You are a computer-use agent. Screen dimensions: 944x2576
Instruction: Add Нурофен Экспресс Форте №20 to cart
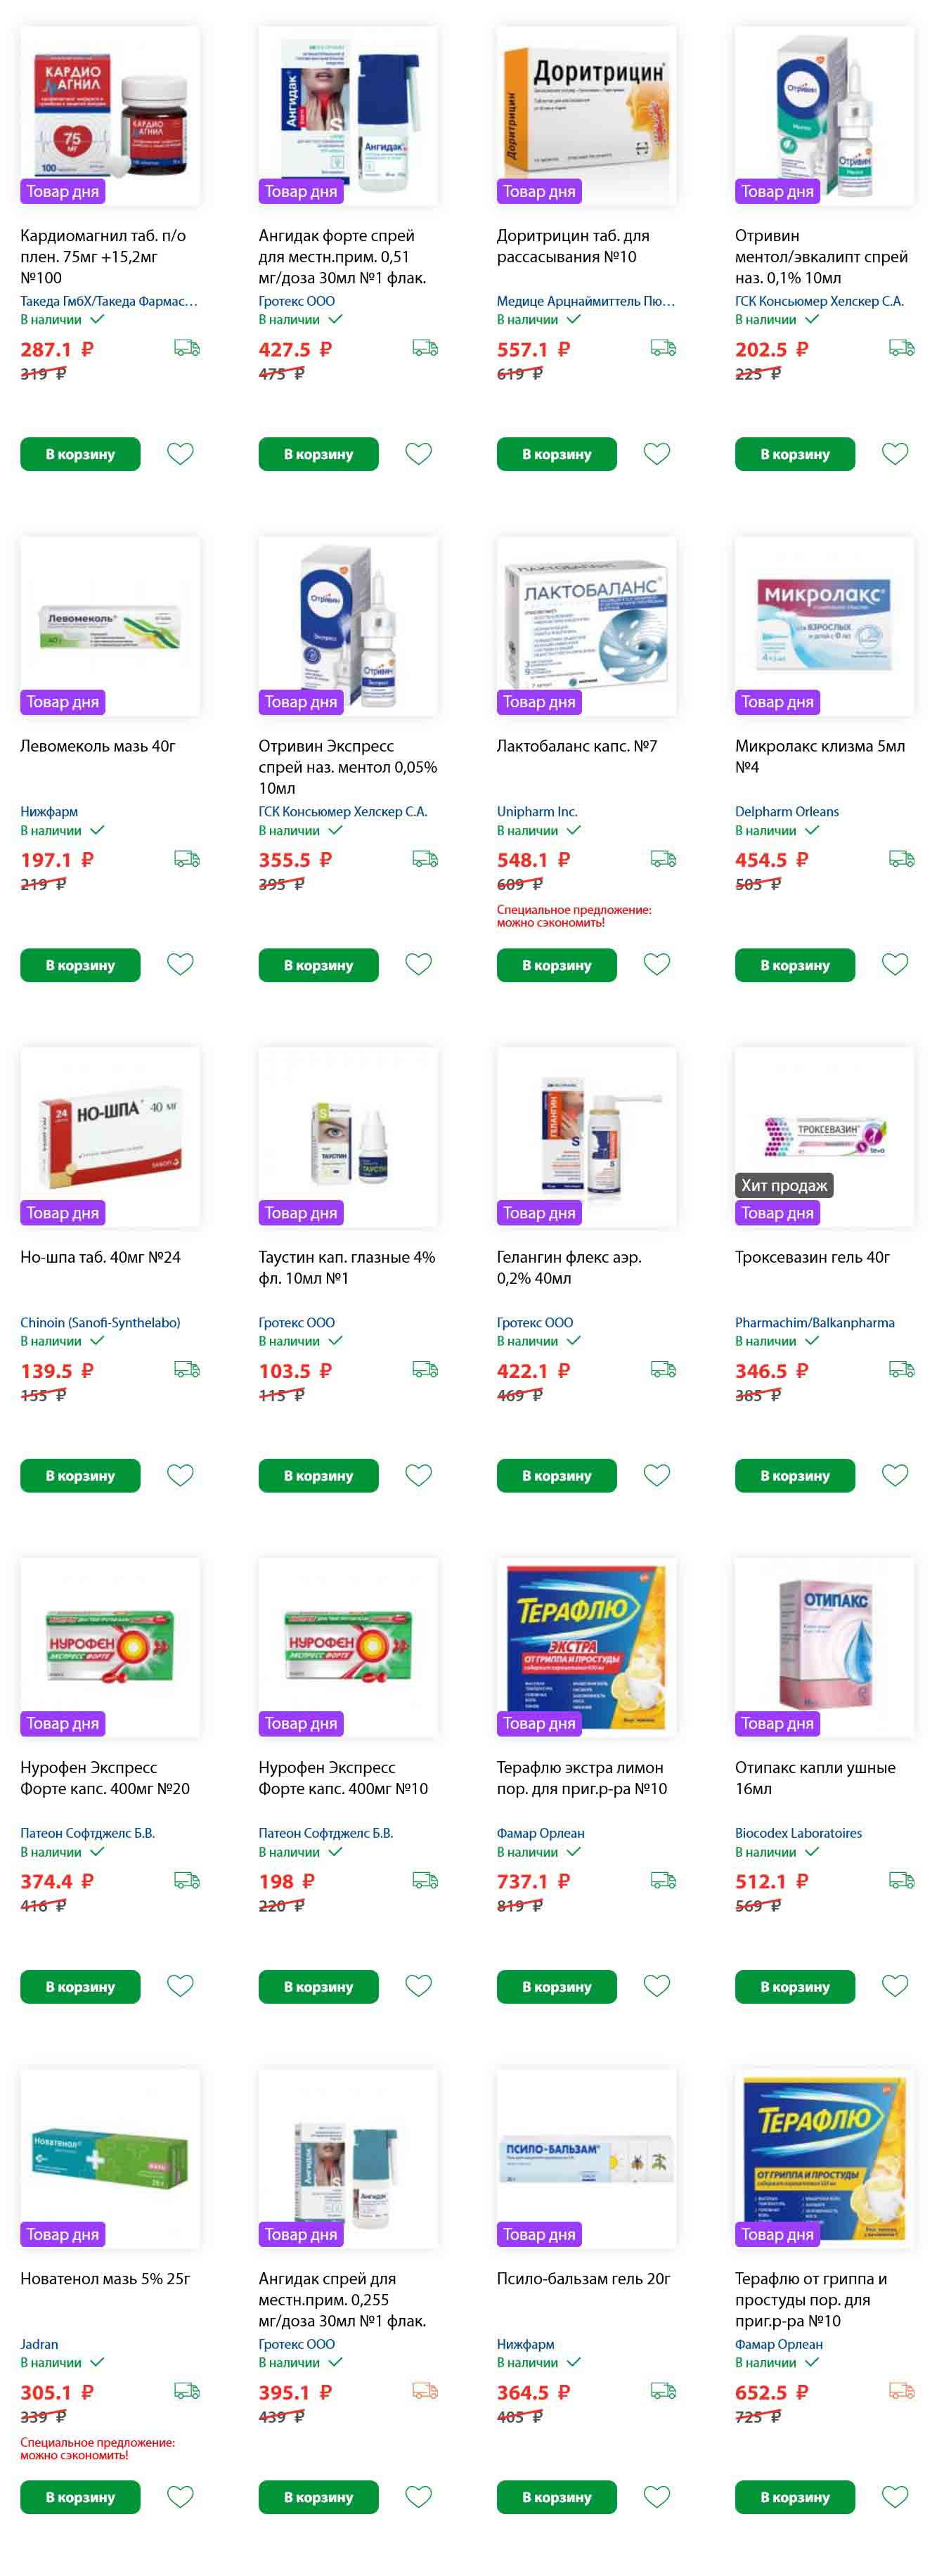(x=80, y=1987)
